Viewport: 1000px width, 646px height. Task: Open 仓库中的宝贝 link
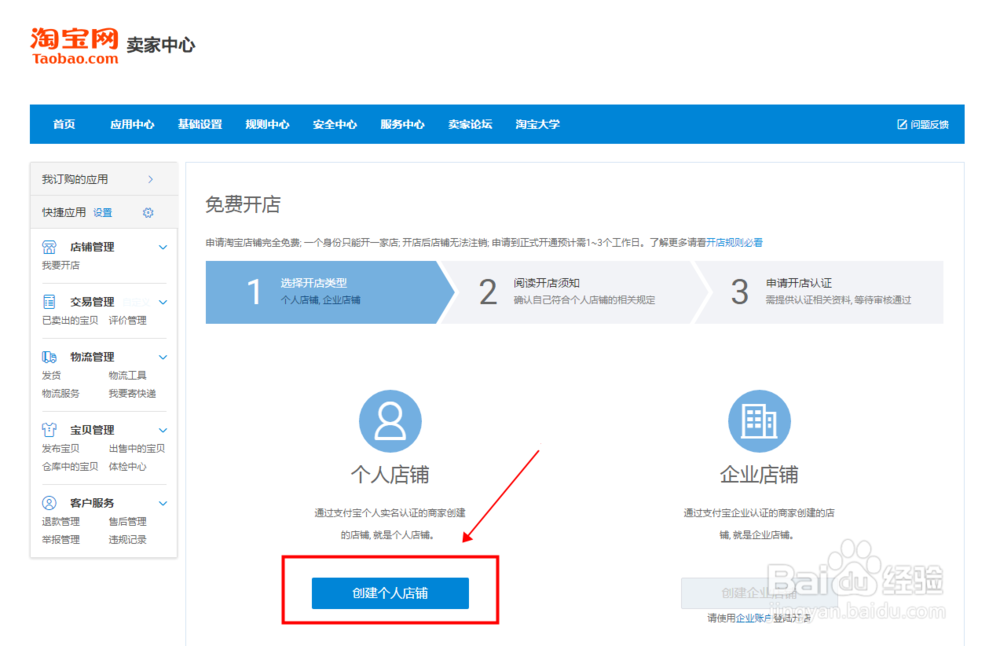tap(70, 466)
